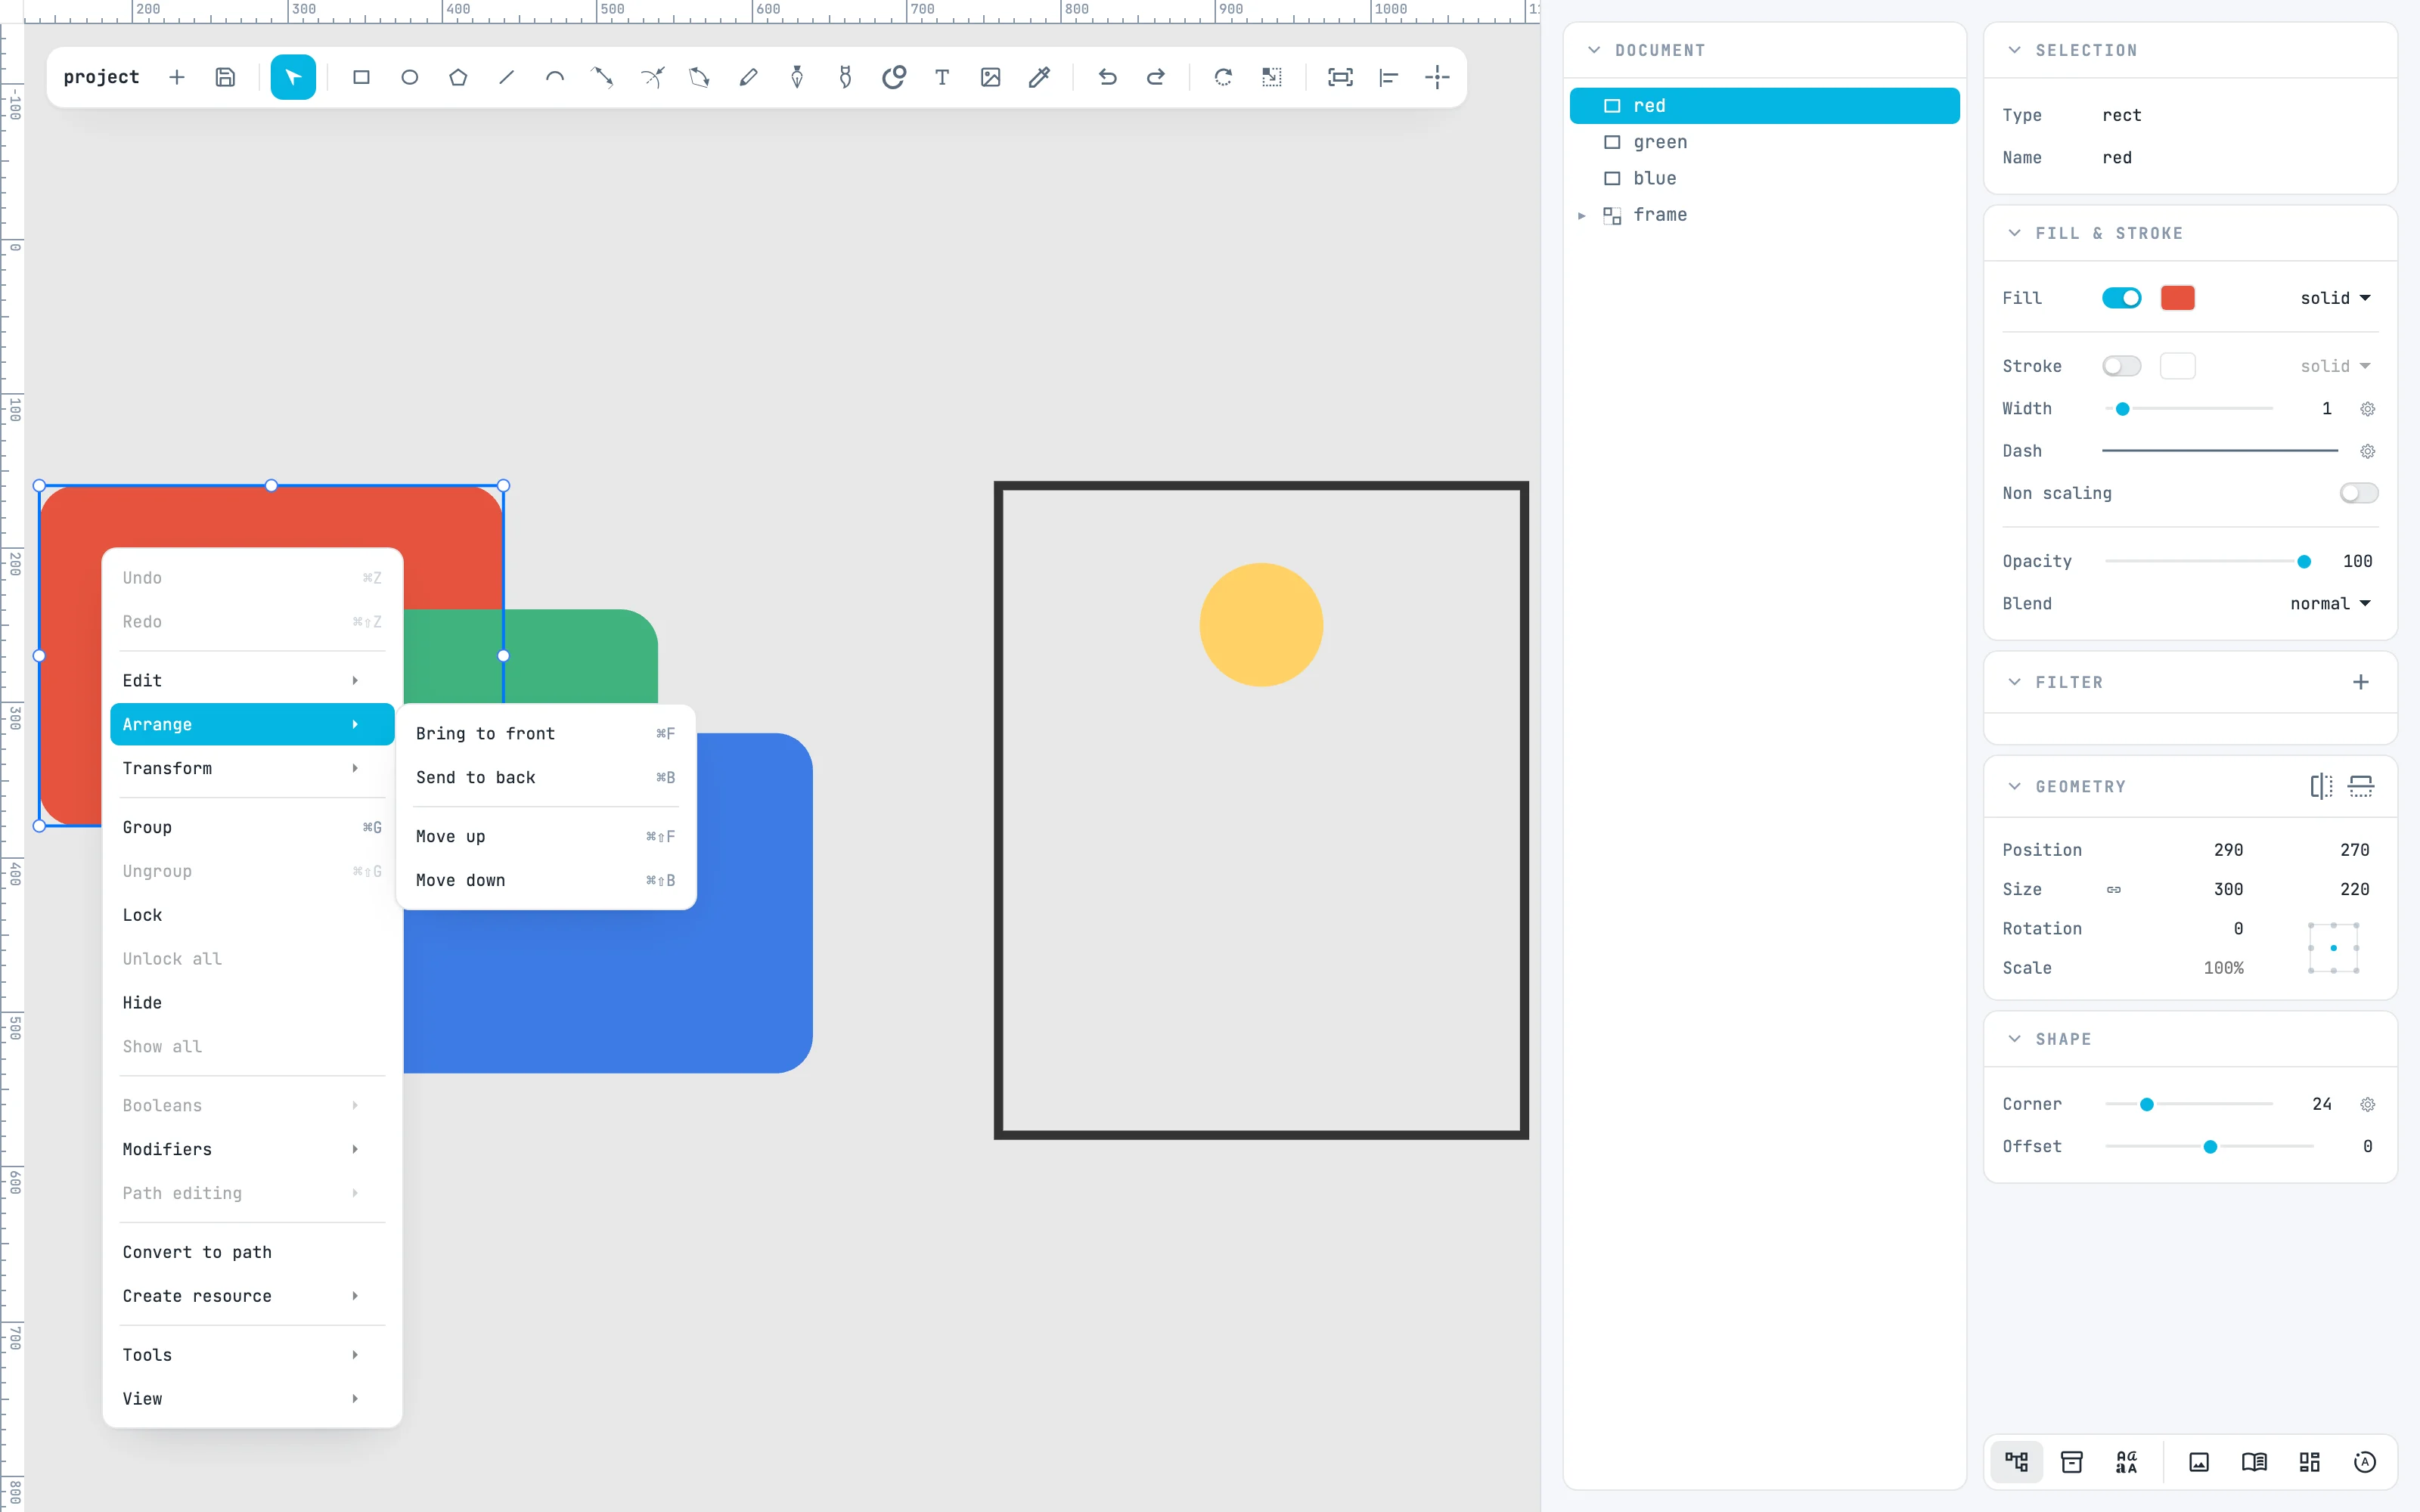Toggle size proportion link icon

click(x=2113, y=889)
